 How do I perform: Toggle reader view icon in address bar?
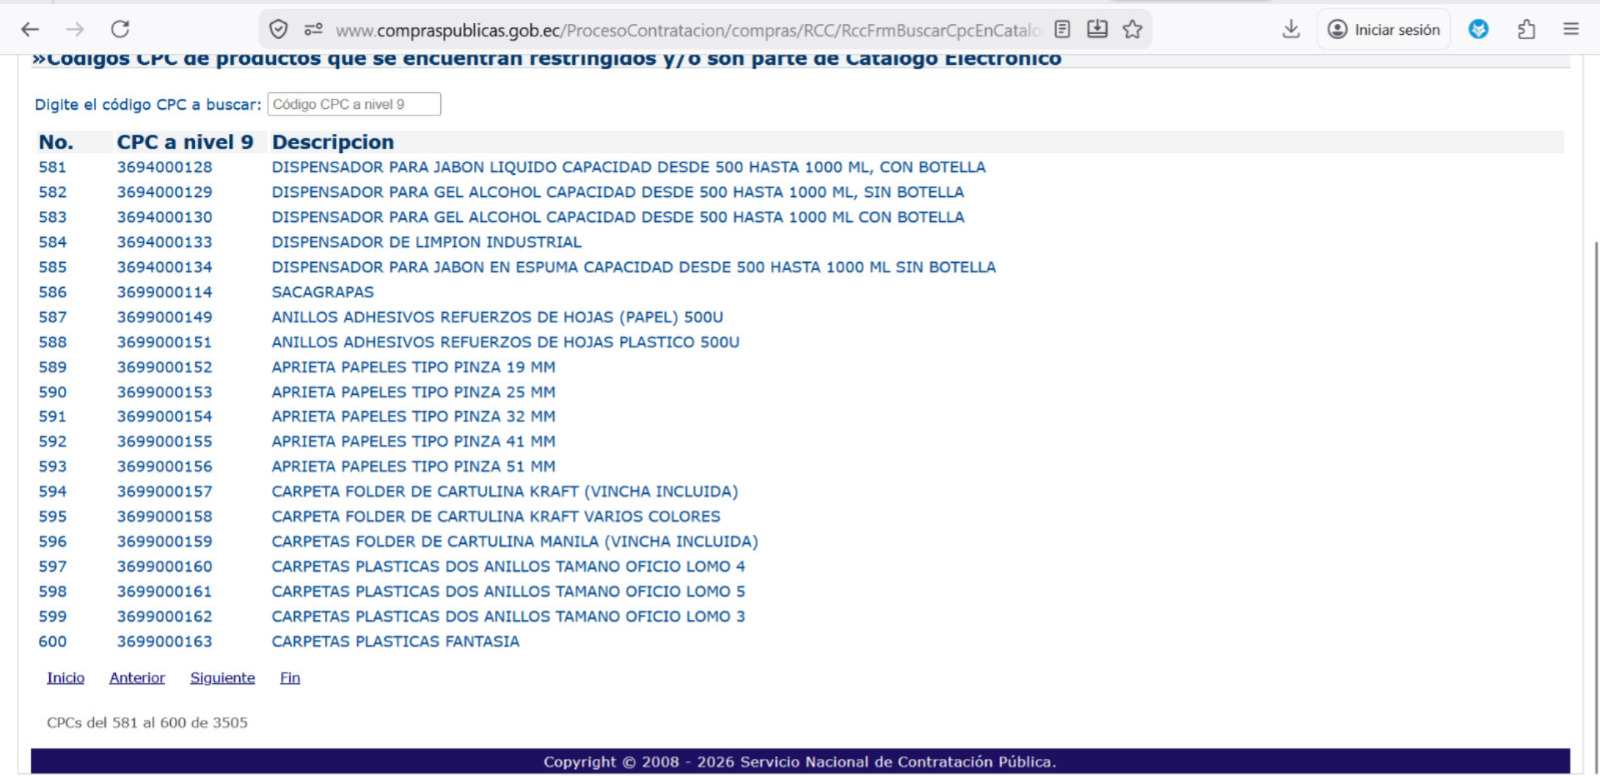(x=1062, y=29)
